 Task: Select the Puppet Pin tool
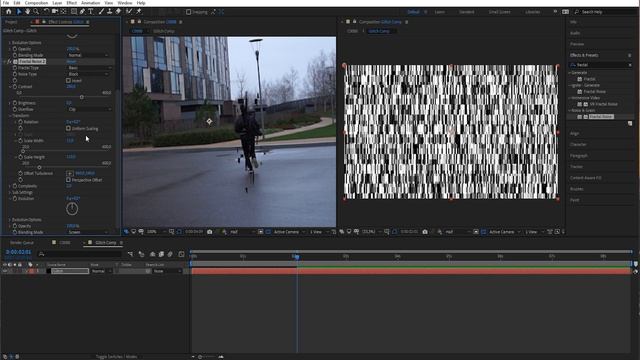tap(139, 11)
